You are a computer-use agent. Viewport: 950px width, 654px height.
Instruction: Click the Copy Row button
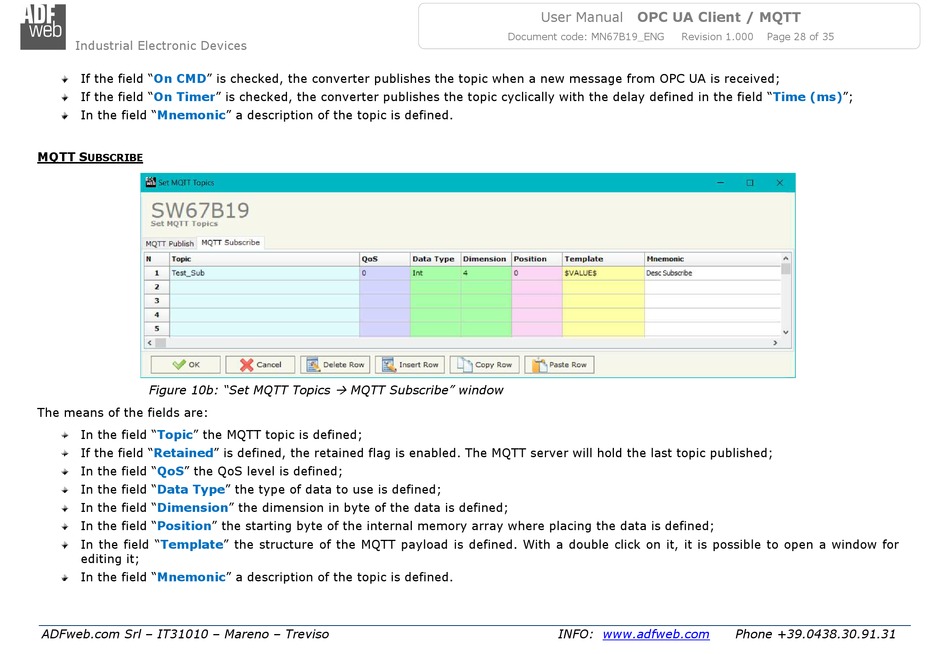click(x=485, y=364)
